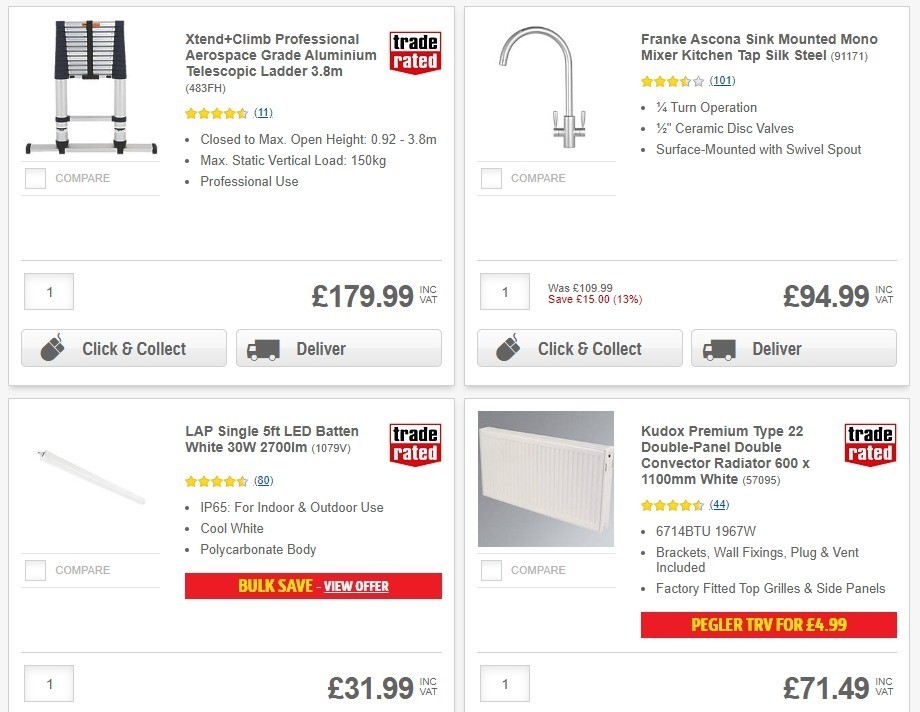Open the PEGLER TRV FOR £4.99 offer
Image resolution: width=920 pixels, height=712 pixels.
(768, 624)
